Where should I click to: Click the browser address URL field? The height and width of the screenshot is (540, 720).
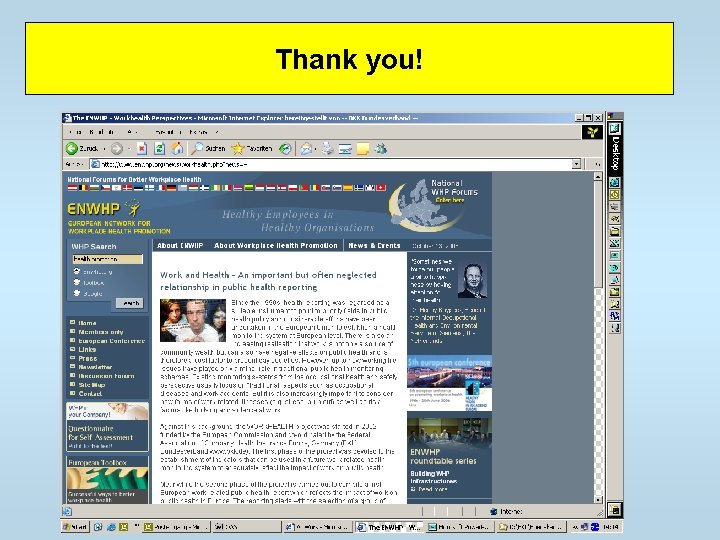point(331,164)
